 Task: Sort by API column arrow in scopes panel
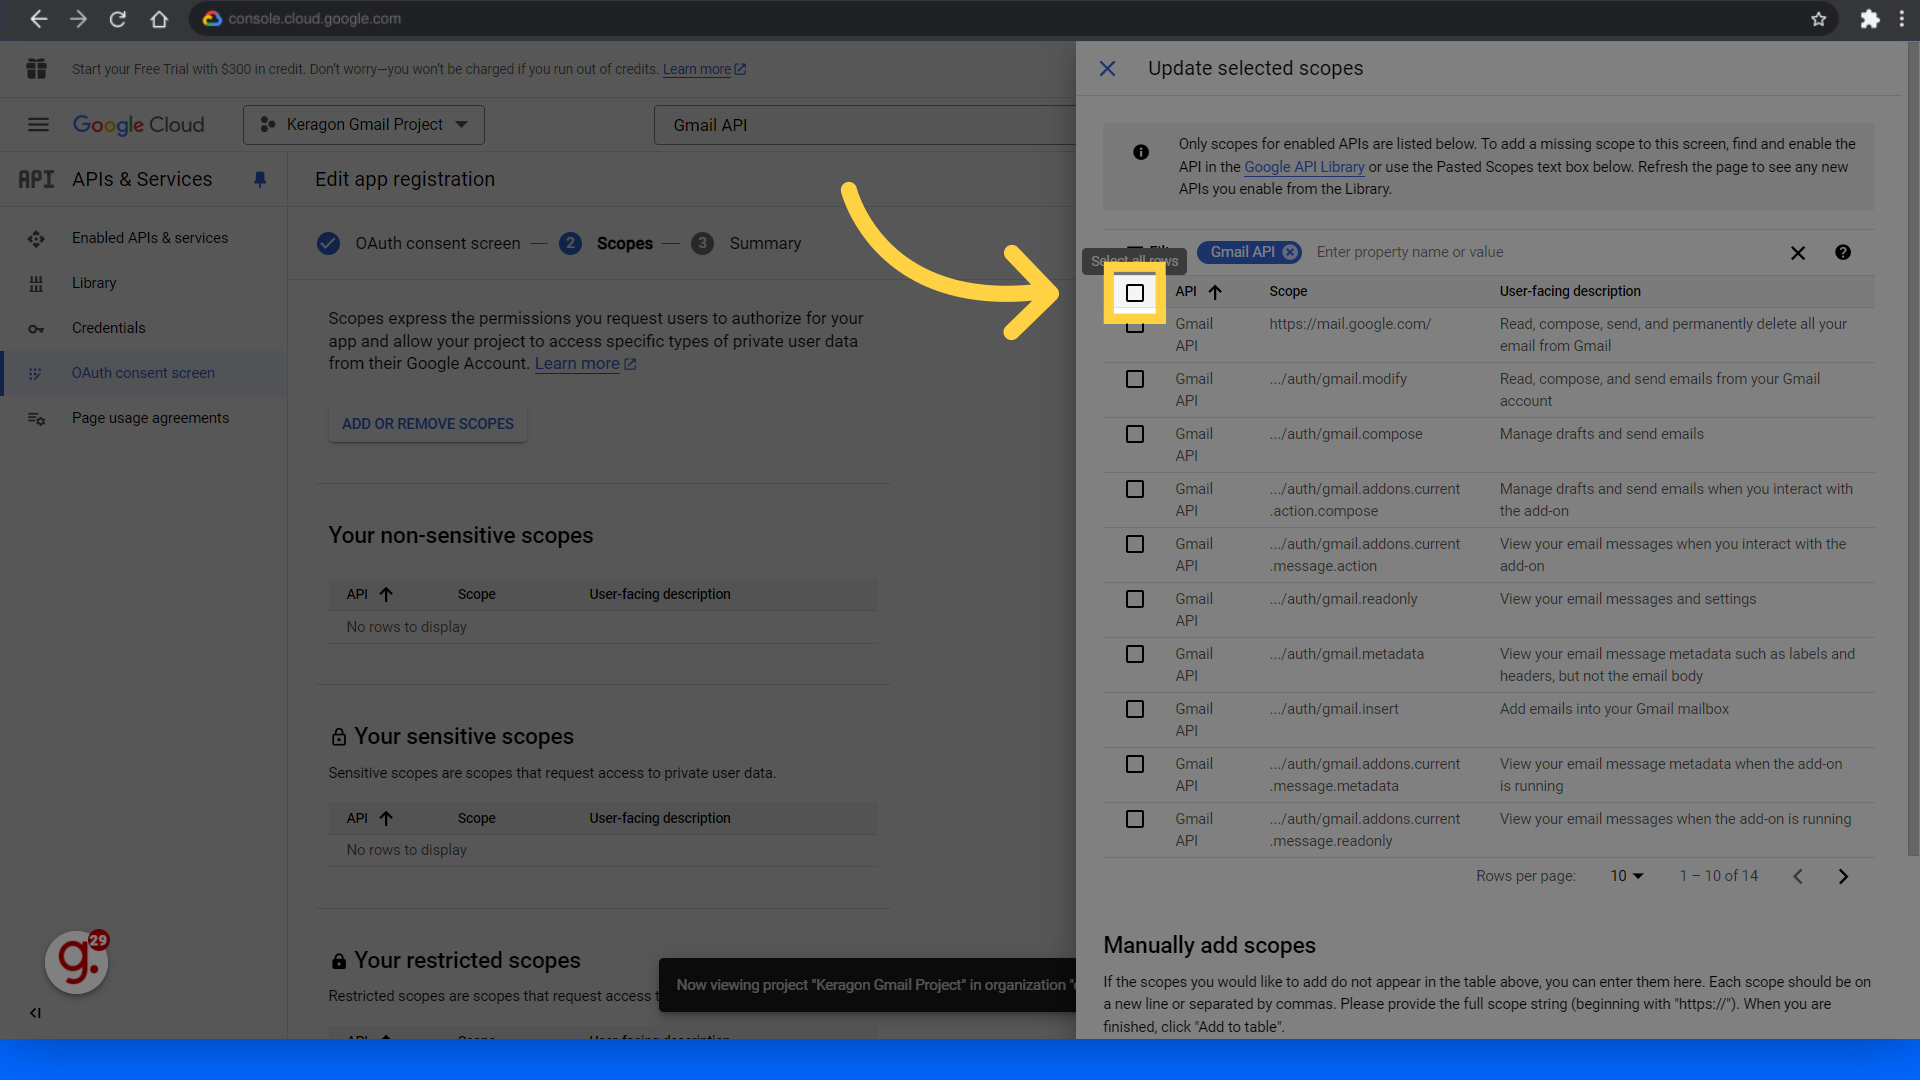(x=1215, y=292)
